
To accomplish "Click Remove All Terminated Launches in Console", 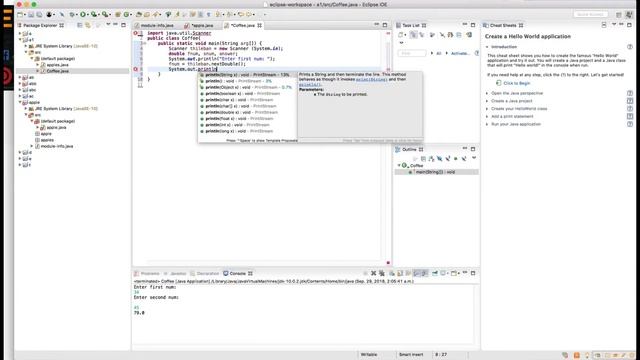I will tap(382, 273).
